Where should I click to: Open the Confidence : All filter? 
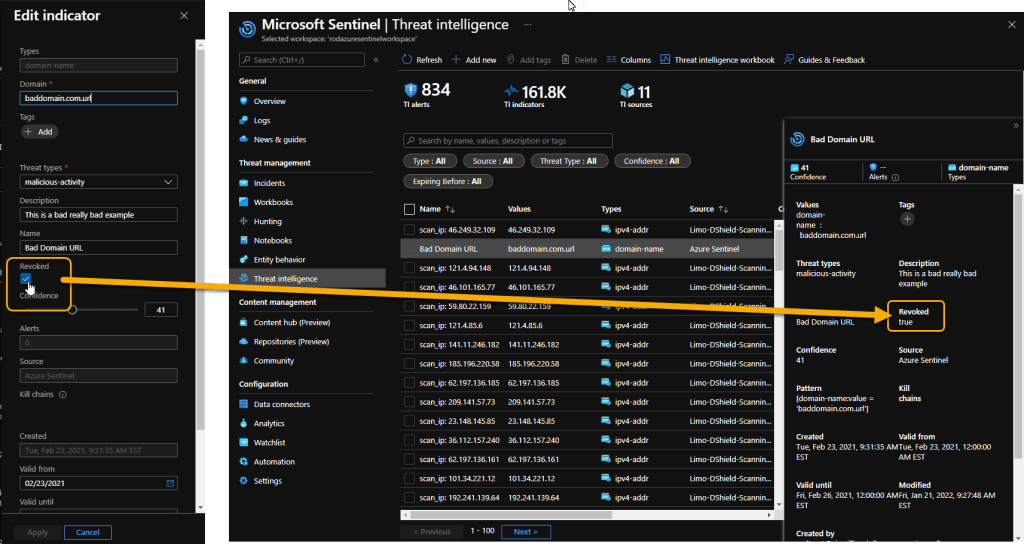[x=652, y=161]
